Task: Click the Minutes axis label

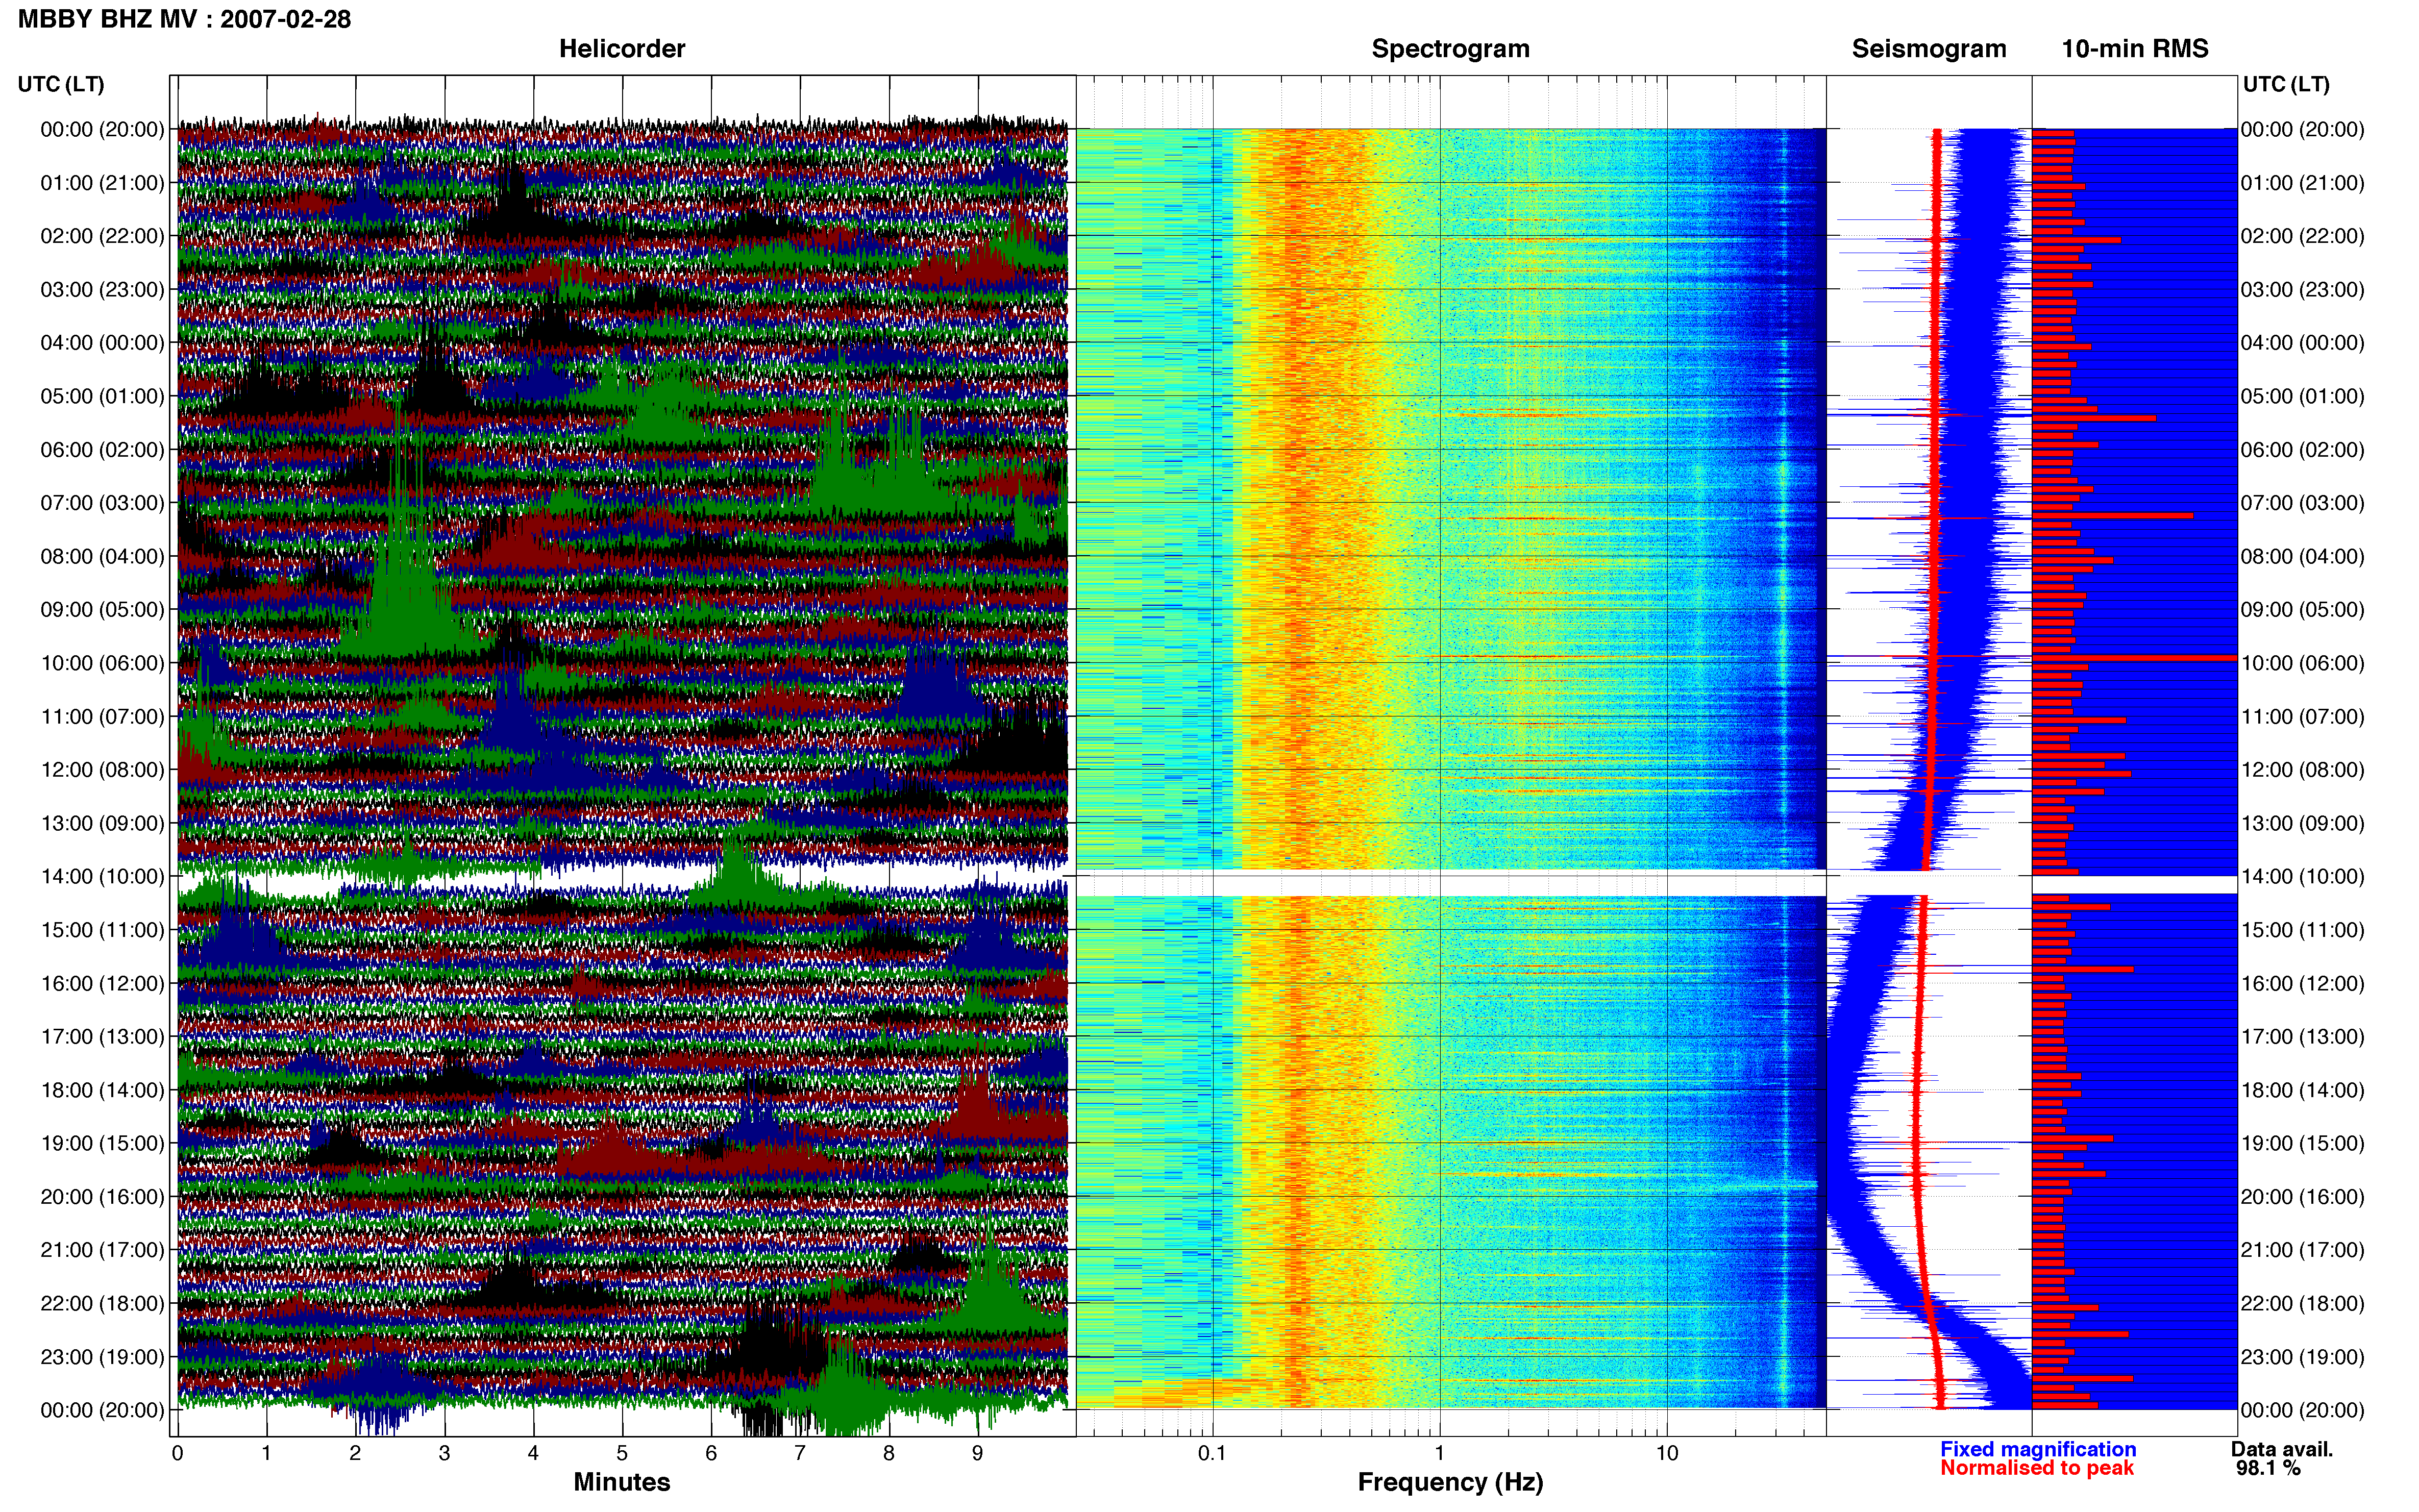Action: tap(622, 1482)
